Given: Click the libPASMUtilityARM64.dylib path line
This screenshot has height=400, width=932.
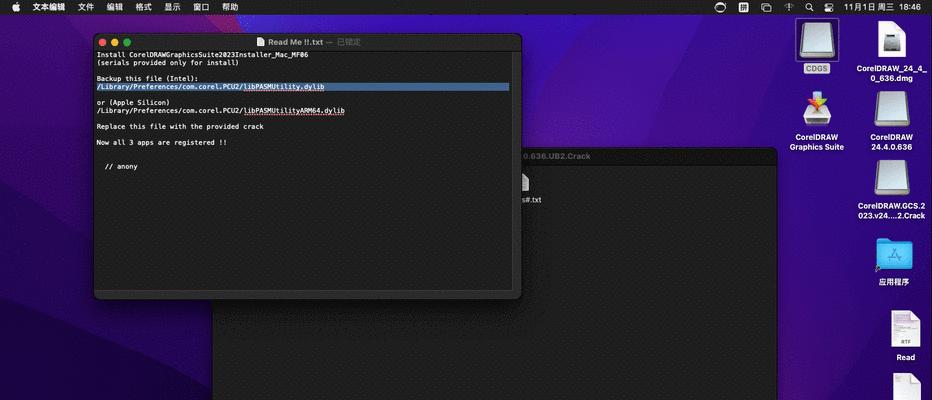Looking at the screenshot, I should (221, 111).
